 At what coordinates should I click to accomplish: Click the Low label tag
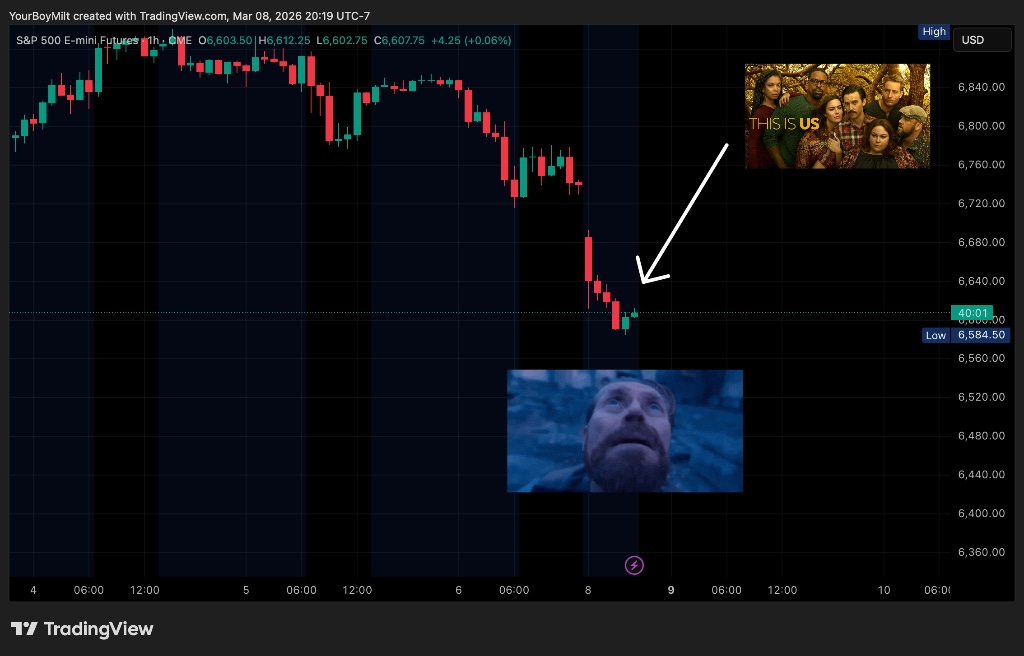point(935,335)
